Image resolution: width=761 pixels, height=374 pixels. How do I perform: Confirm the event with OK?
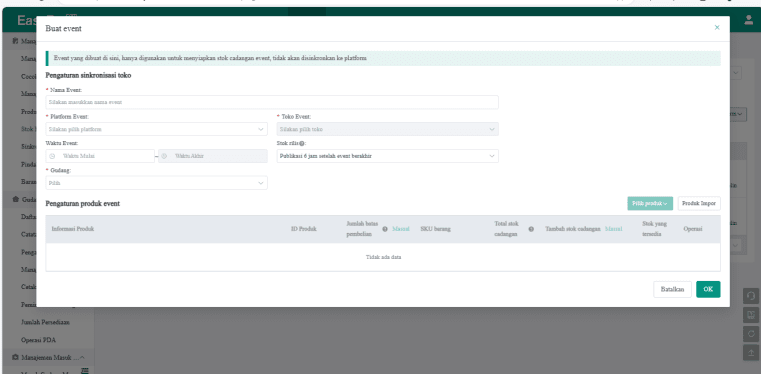pos(708,289)
